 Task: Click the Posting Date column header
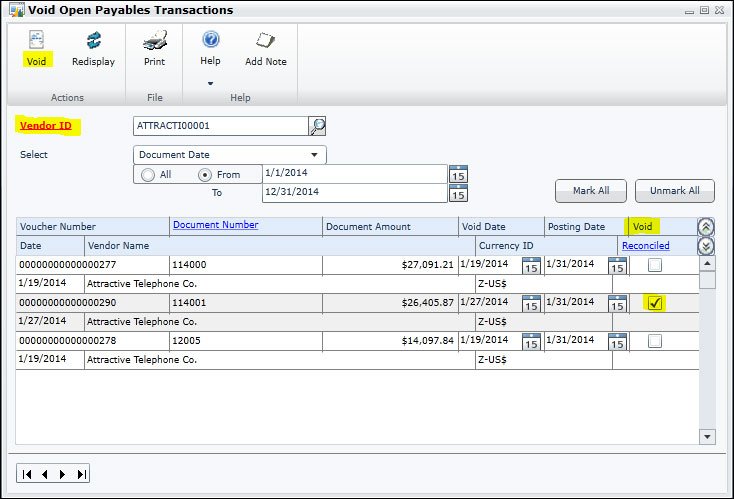tap(586, 227)
